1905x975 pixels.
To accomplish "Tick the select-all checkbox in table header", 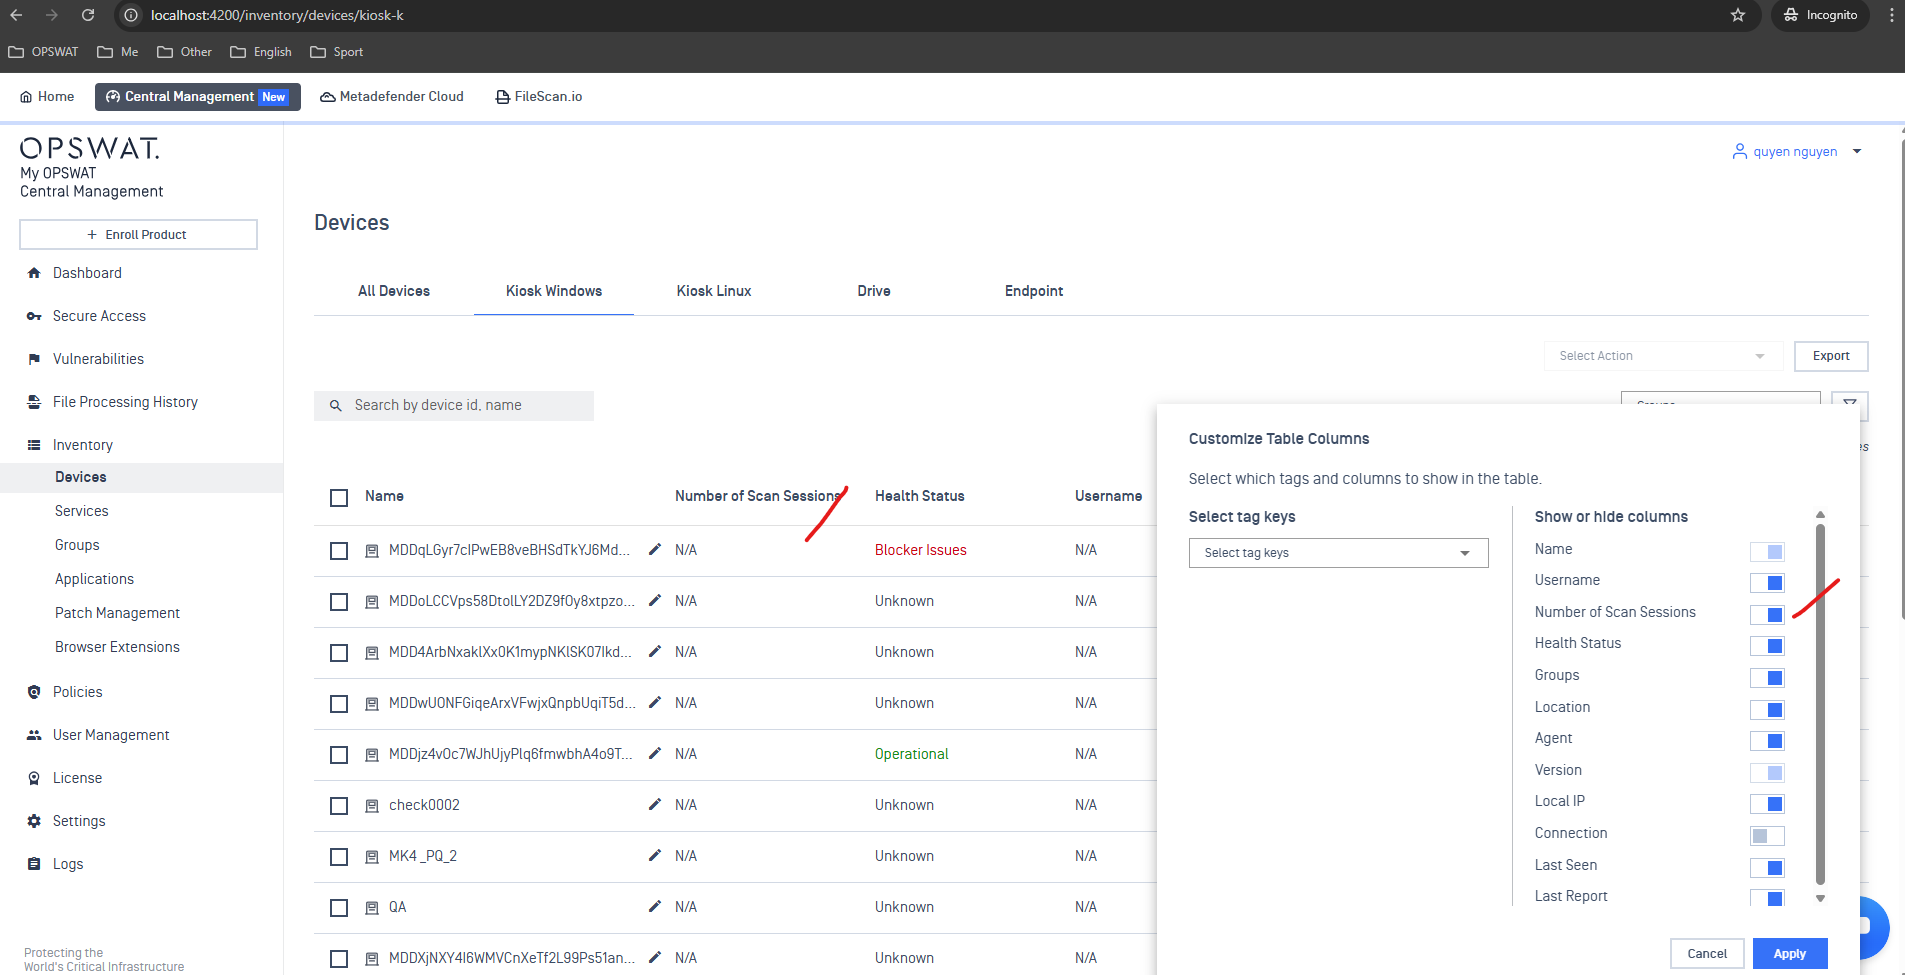I will (339, 498).
